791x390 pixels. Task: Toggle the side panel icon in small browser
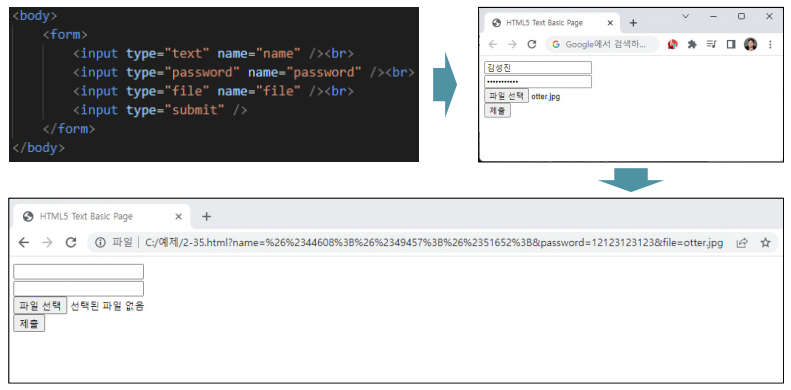730,44
